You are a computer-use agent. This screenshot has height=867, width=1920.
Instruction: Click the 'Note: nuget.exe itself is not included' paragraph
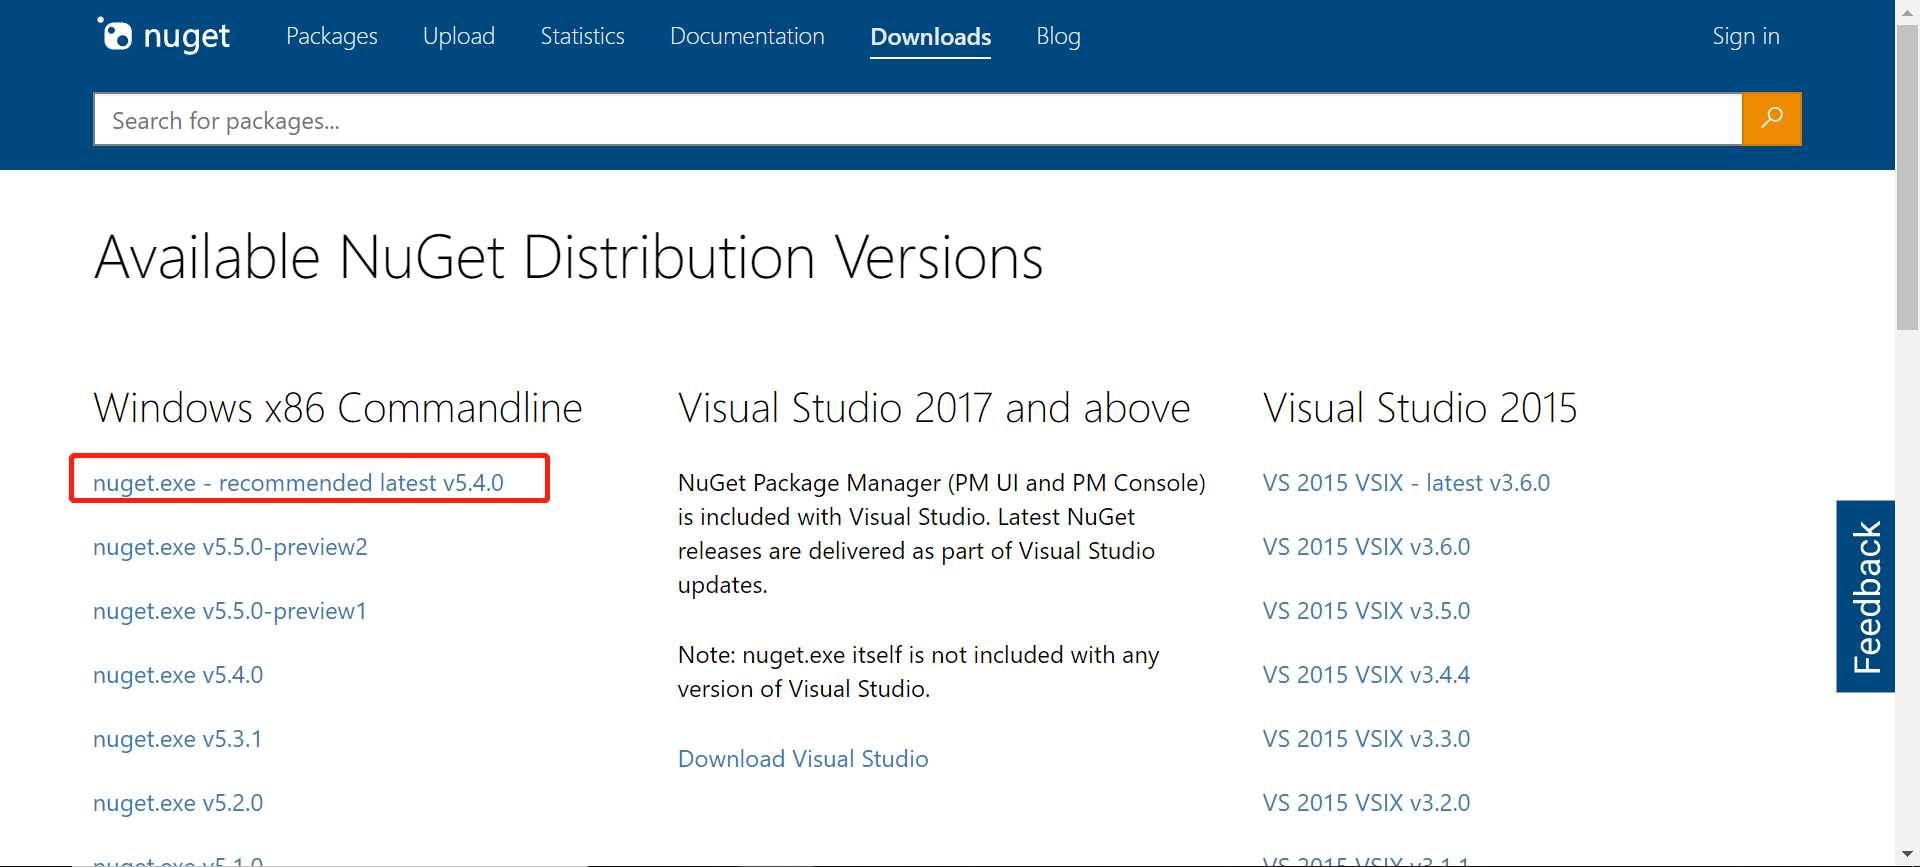click(918, 672)
